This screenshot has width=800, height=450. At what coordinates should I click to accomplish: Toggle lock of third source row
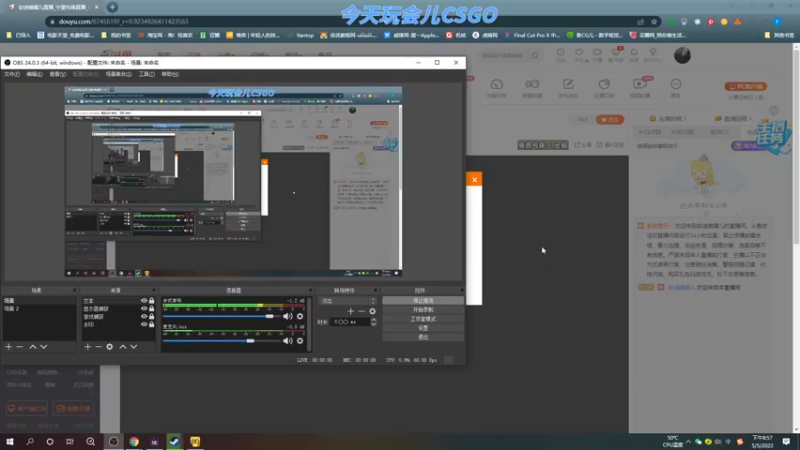pyautogui.click(x=152, y=316)
